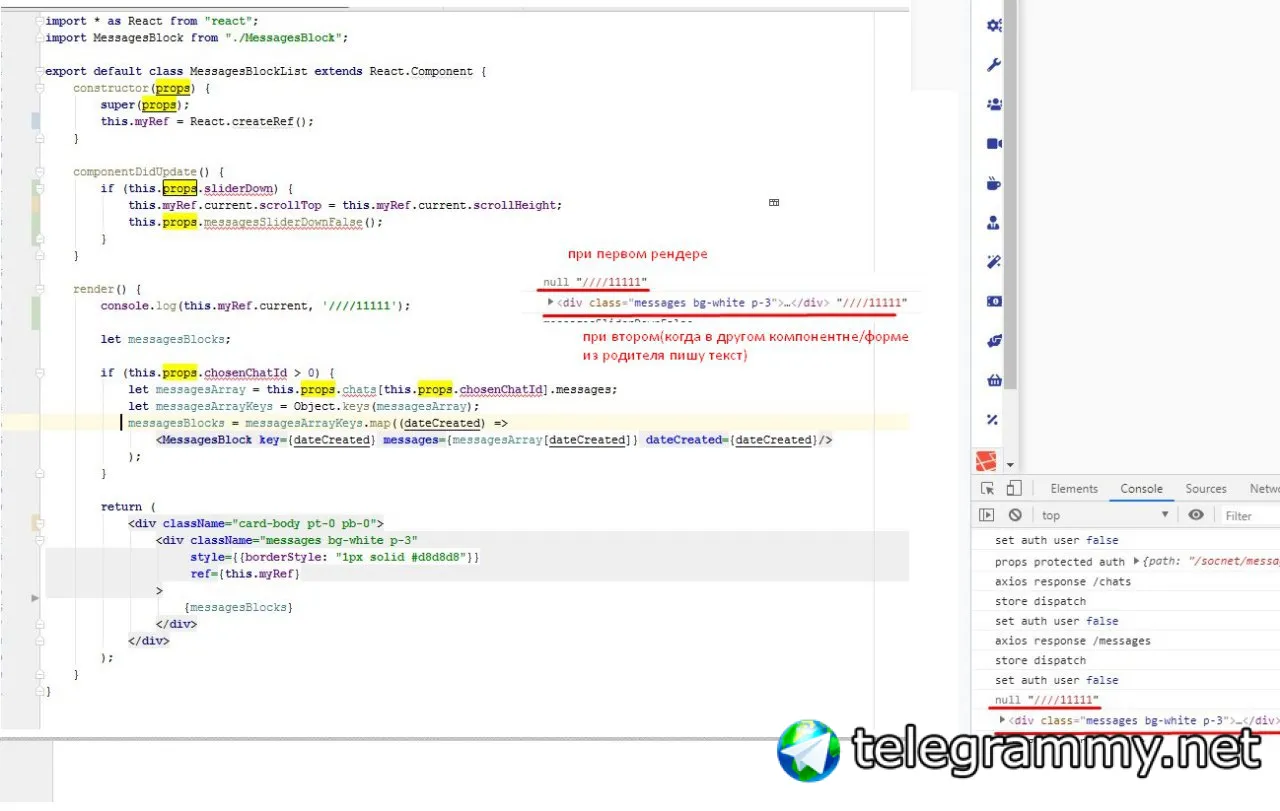The height and width of the screenshot is (811, 1280).
Task: Open the shopping basket icon in the sidebar
Action: (994, 380)
